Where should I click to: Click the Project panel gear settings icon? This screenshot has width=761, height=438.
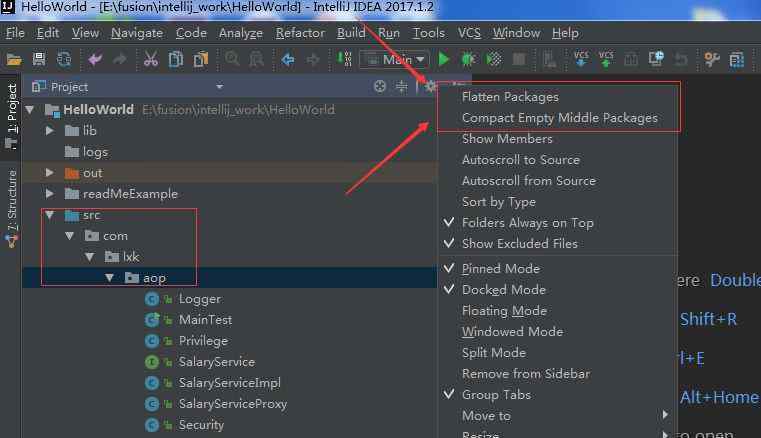click(430, 86)
